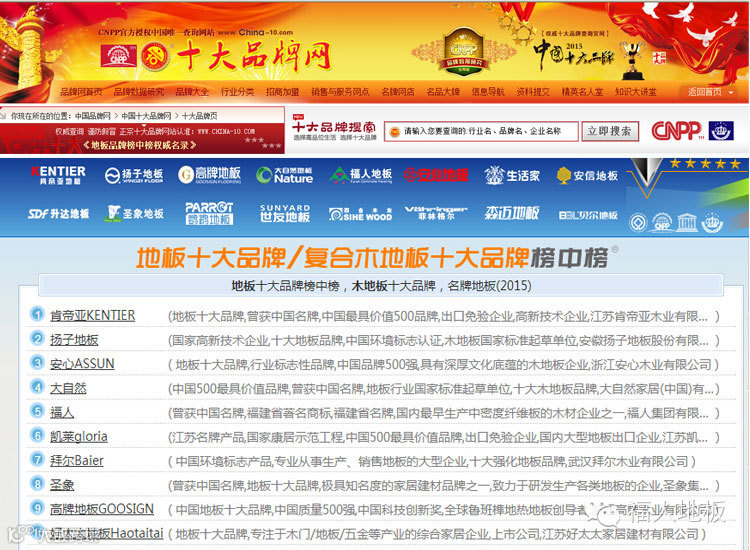Click the 圣象地板 logo in the blue banner
Viewport: 750px width, 550px height.
134,213
